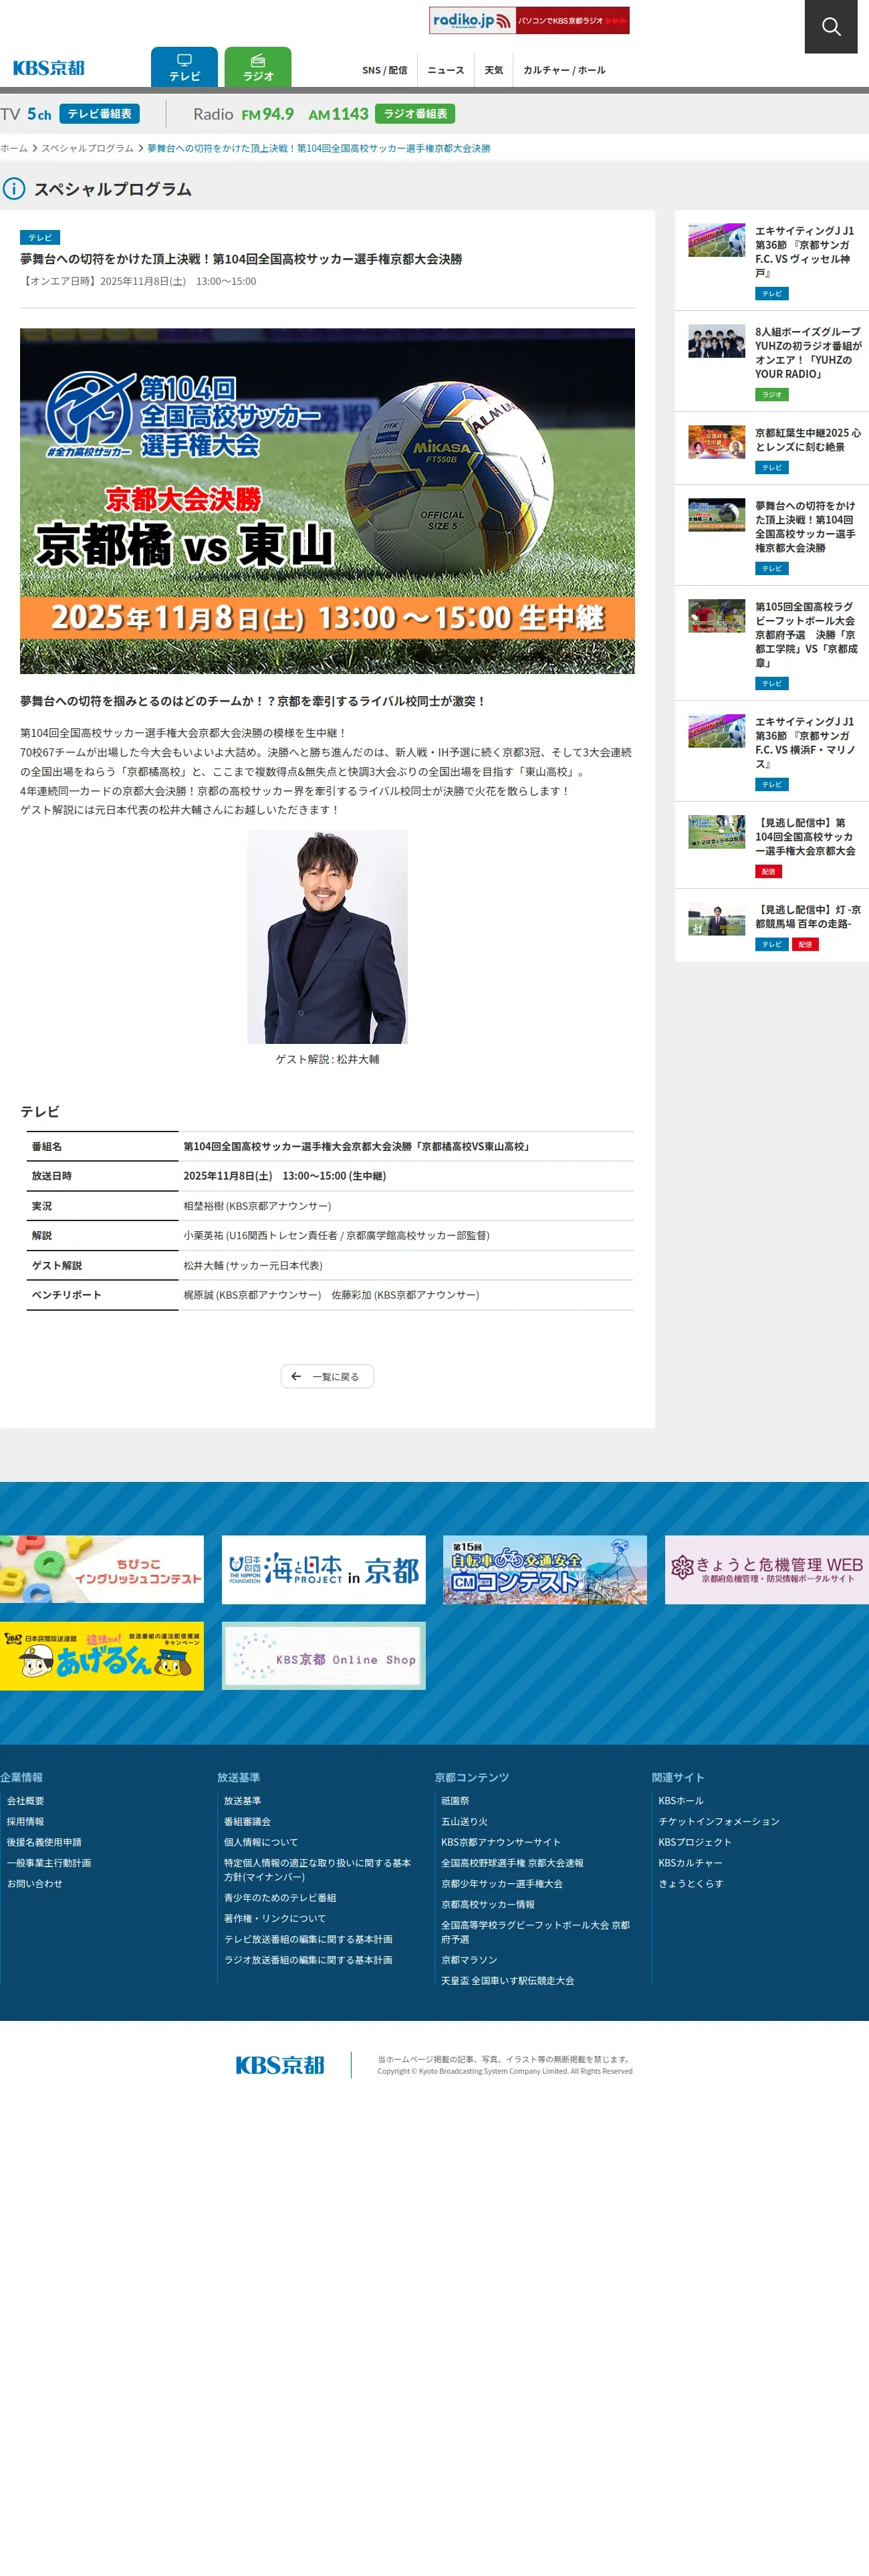The image size is (869, 2576).
Task: Open 海と日本 PROJECT in 京都 banner
Action: [x=323, y=1569]
